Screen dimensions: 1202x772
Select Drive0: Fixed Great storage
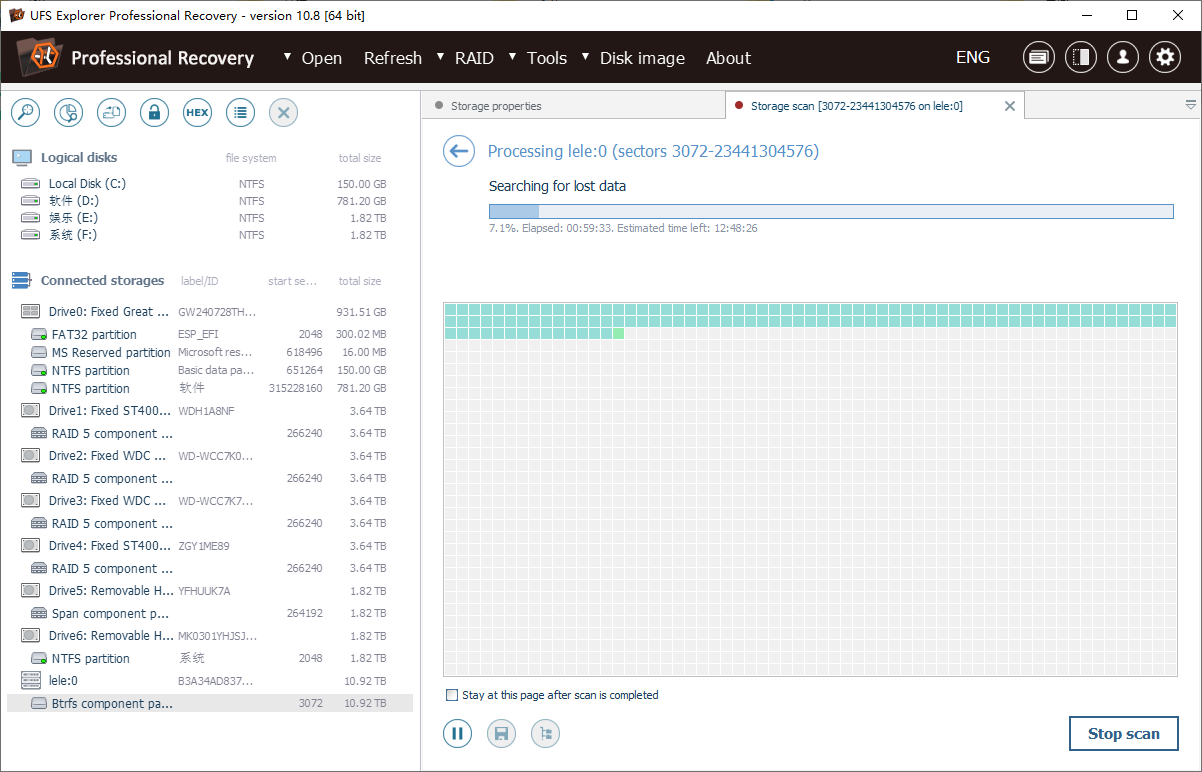210,312
